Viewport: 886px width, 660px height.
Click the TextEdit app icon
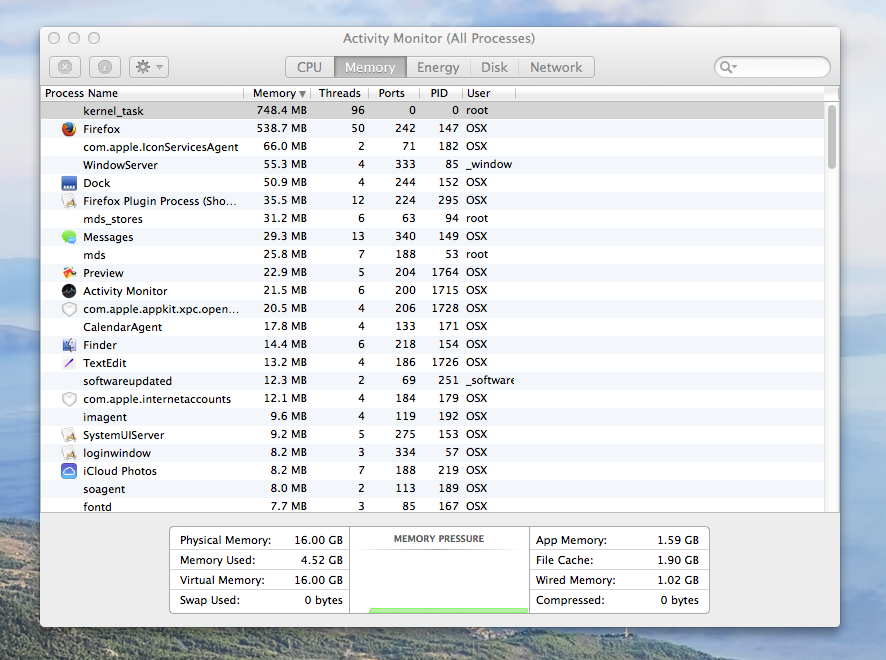pyautogui.click(x=69, y=363)
